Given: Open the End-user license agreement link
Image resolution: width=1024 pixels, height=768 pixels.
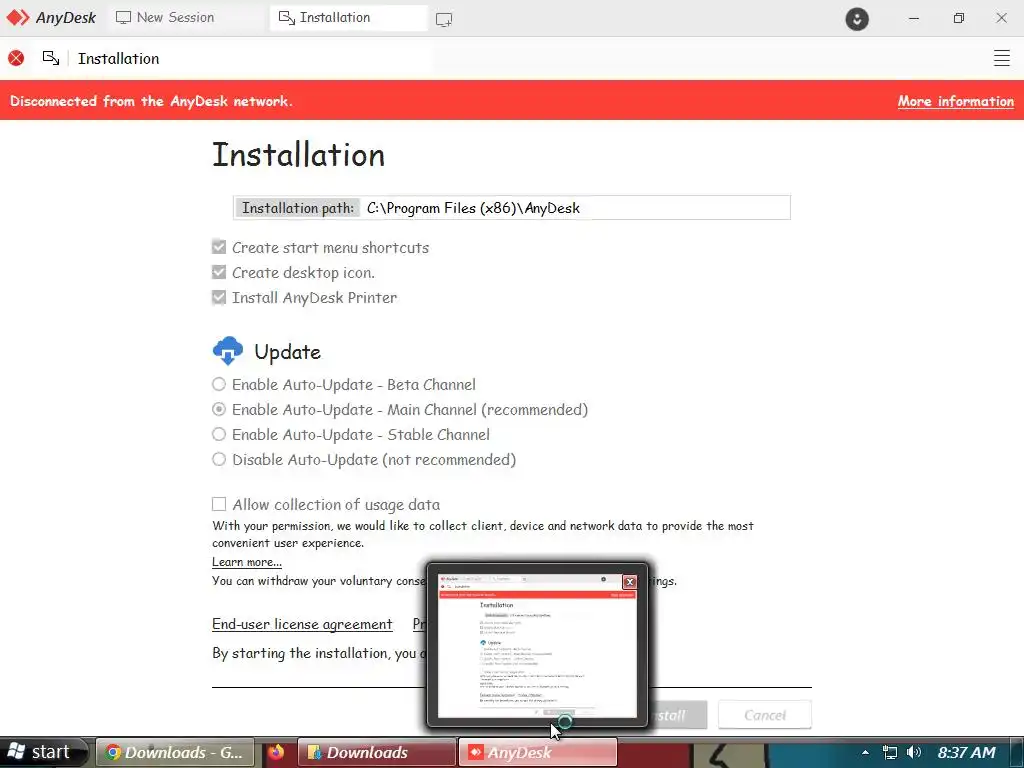Looking at the screenshot, I should point(302,624).
